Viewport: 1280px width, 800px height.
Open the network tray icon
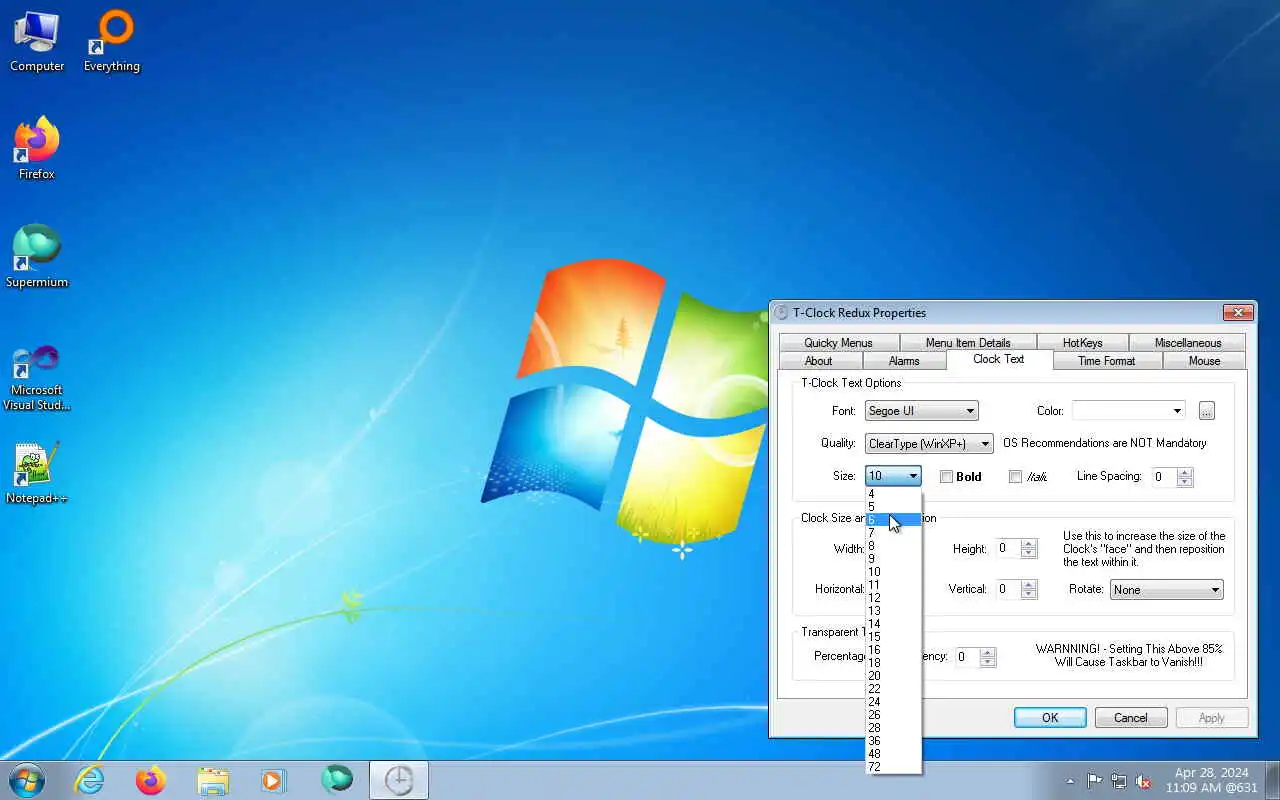[1119, 781]
